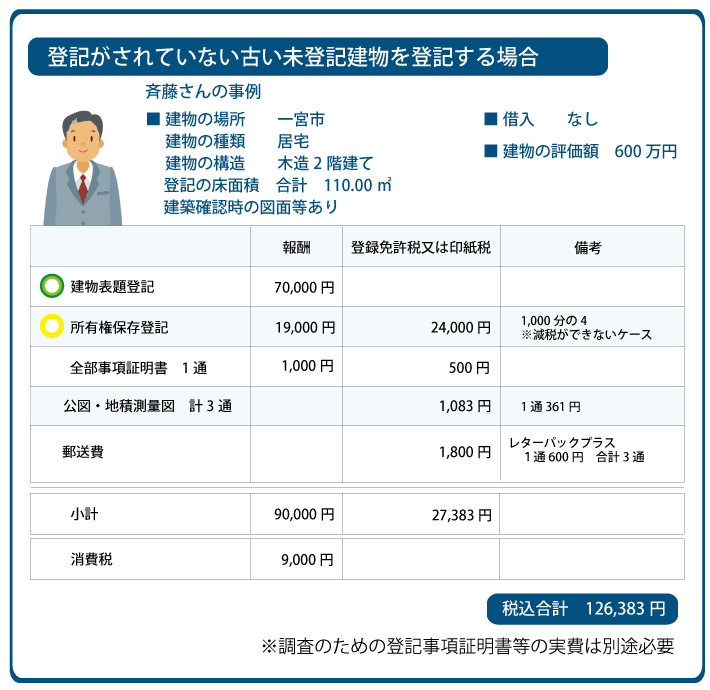
Task: Click the businessman avatar illustration
Action: click(x=82, y=168)
